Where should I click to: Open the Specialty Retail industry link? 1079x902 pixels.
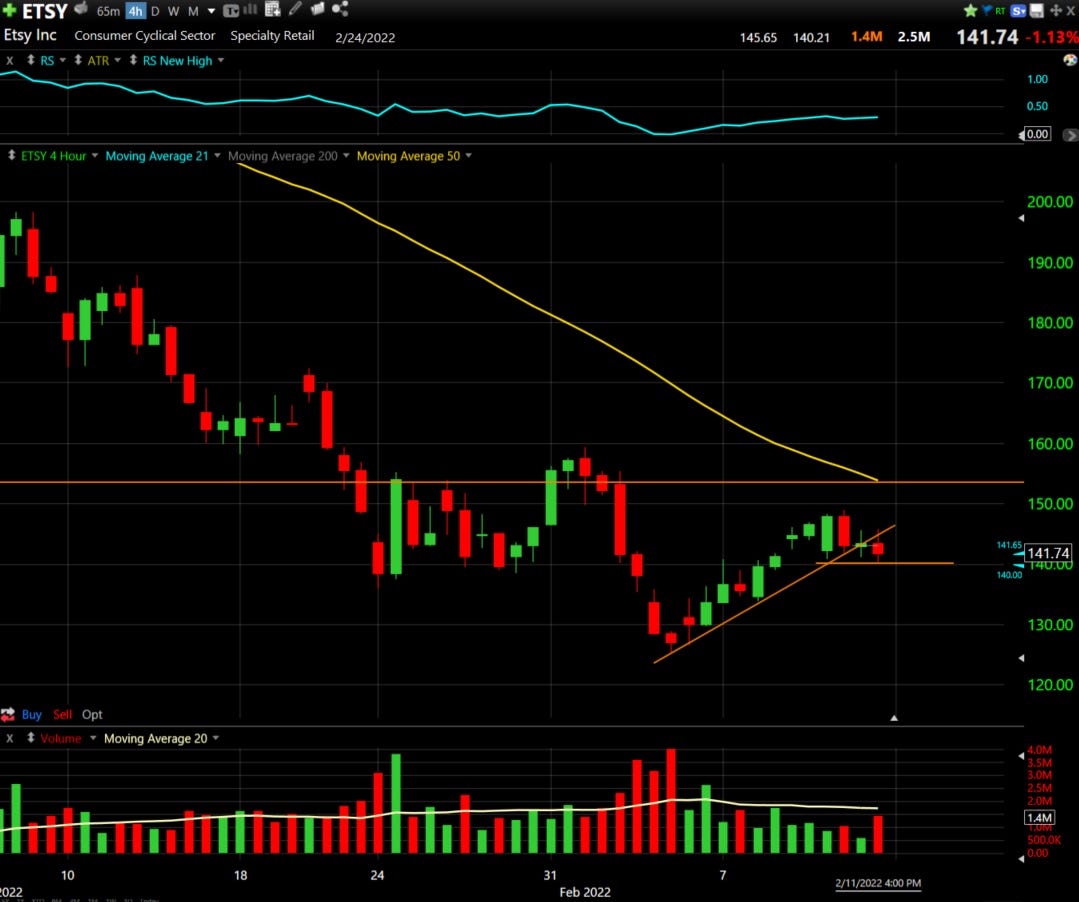coord(273,35)
